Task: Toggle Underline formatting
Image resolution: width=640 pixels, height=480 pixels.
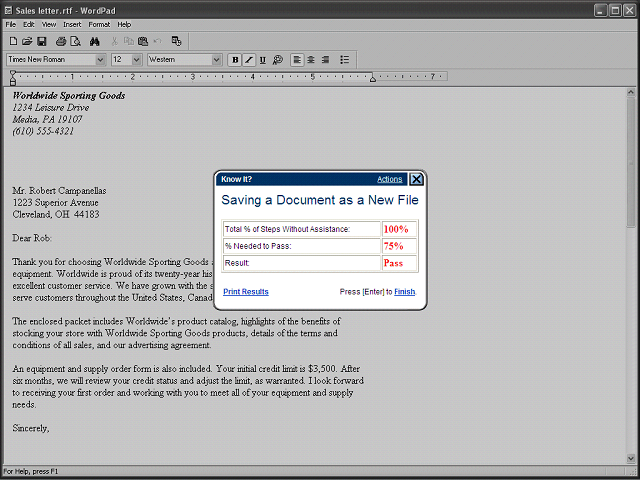Action: (263, 60)
